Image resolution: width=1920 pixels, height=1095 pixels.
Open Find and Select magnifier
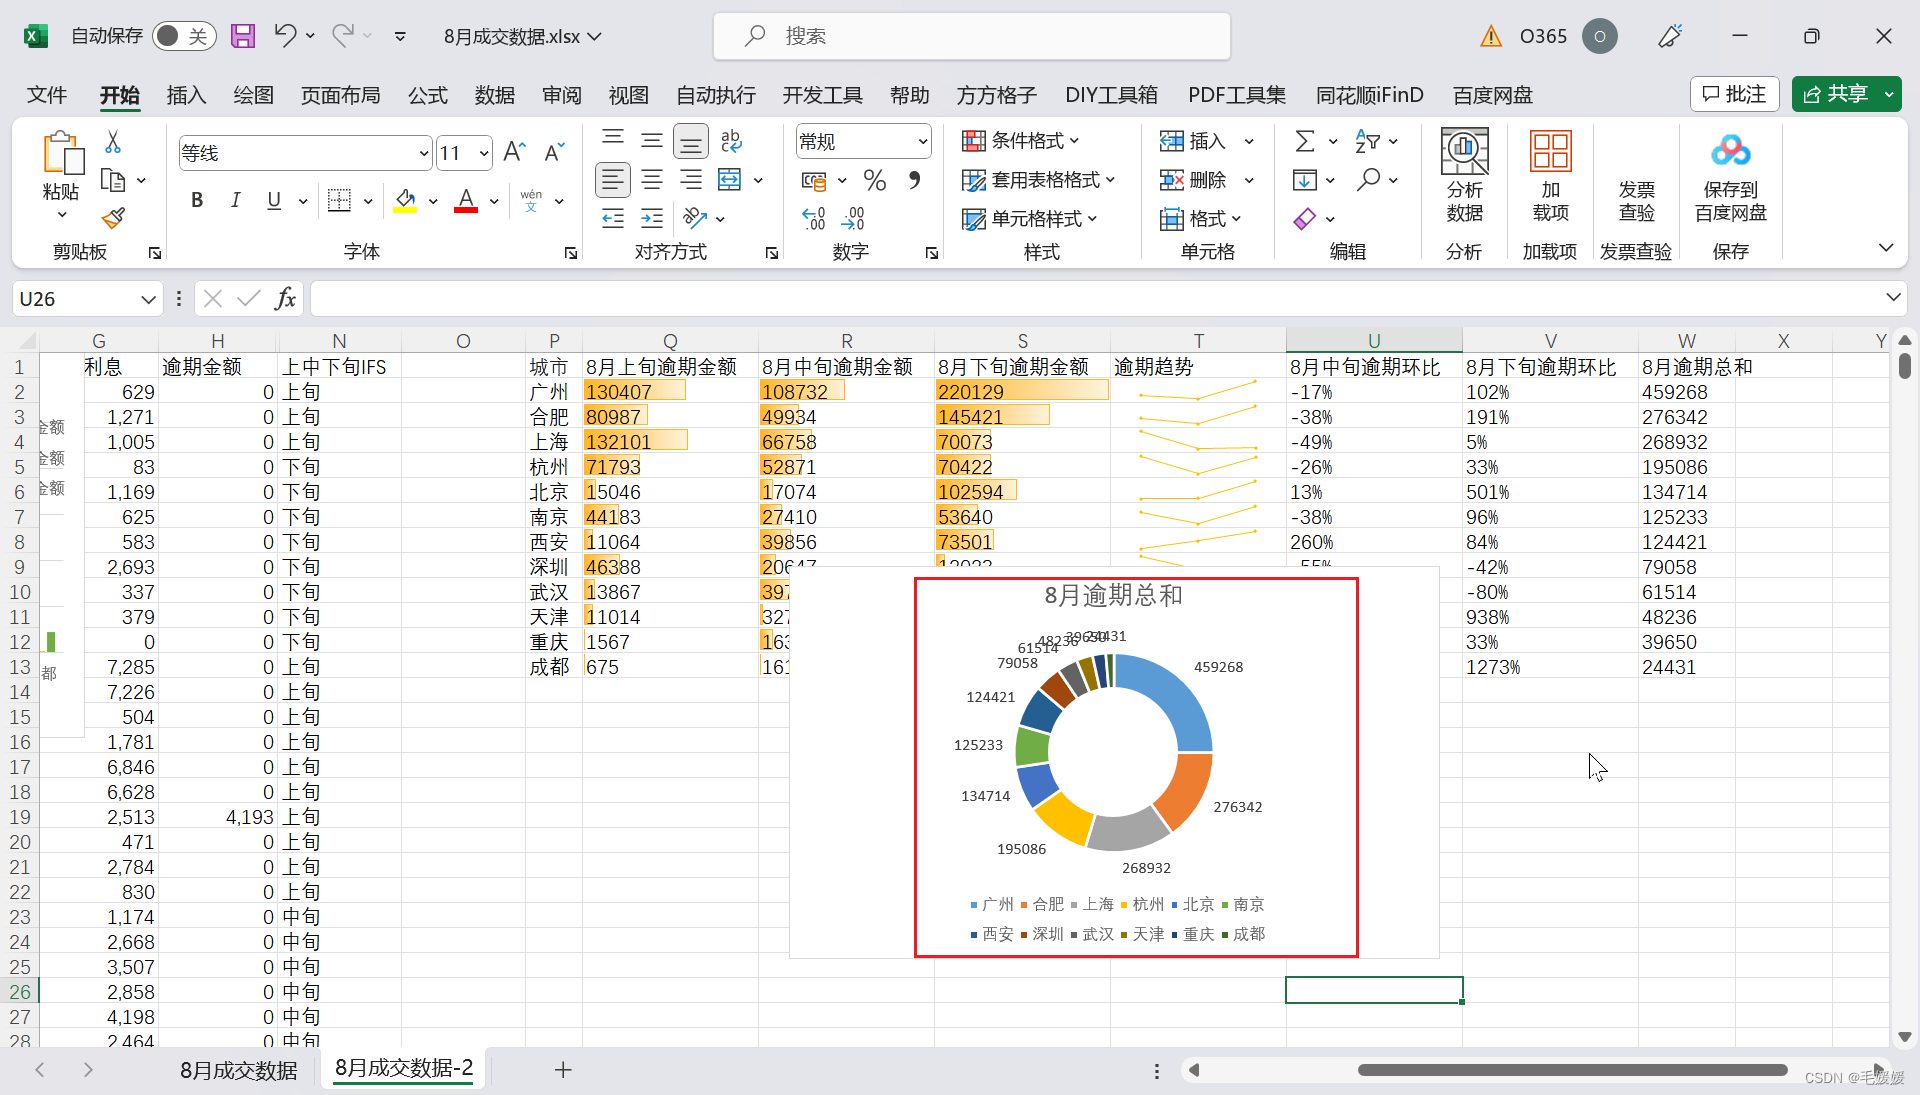(1368, 180)
